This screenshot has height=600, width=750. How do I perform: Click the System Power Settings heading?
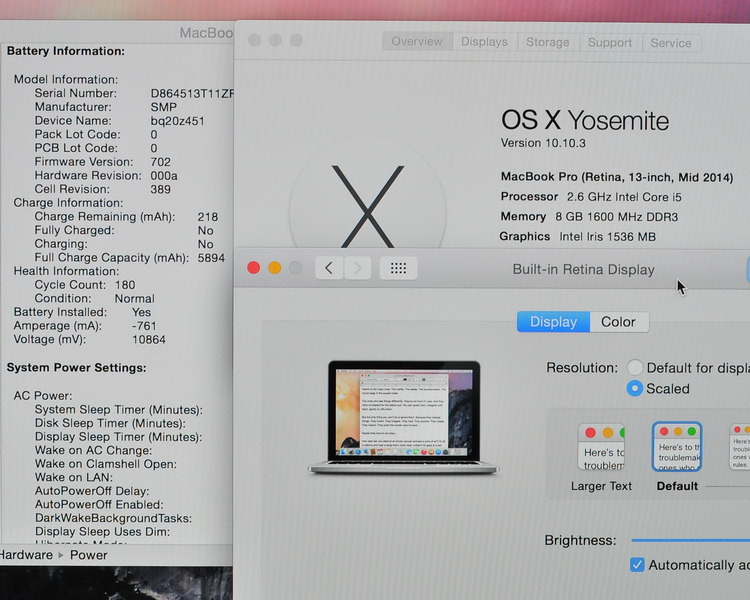click(x=76, y=367)
